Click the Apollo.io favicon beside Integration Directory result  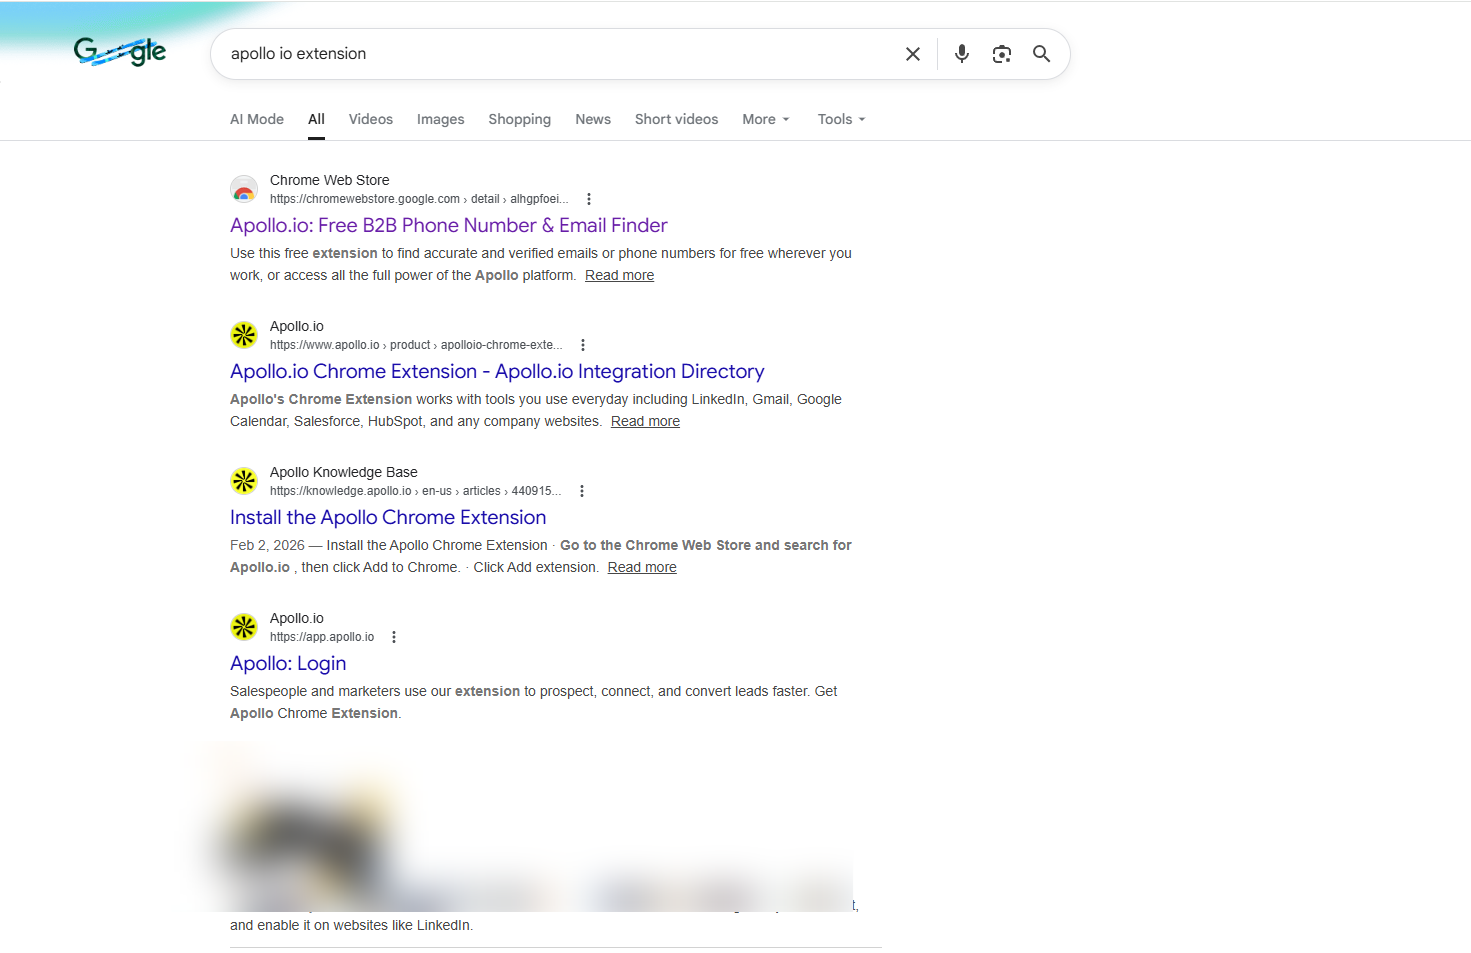[244, 335]
